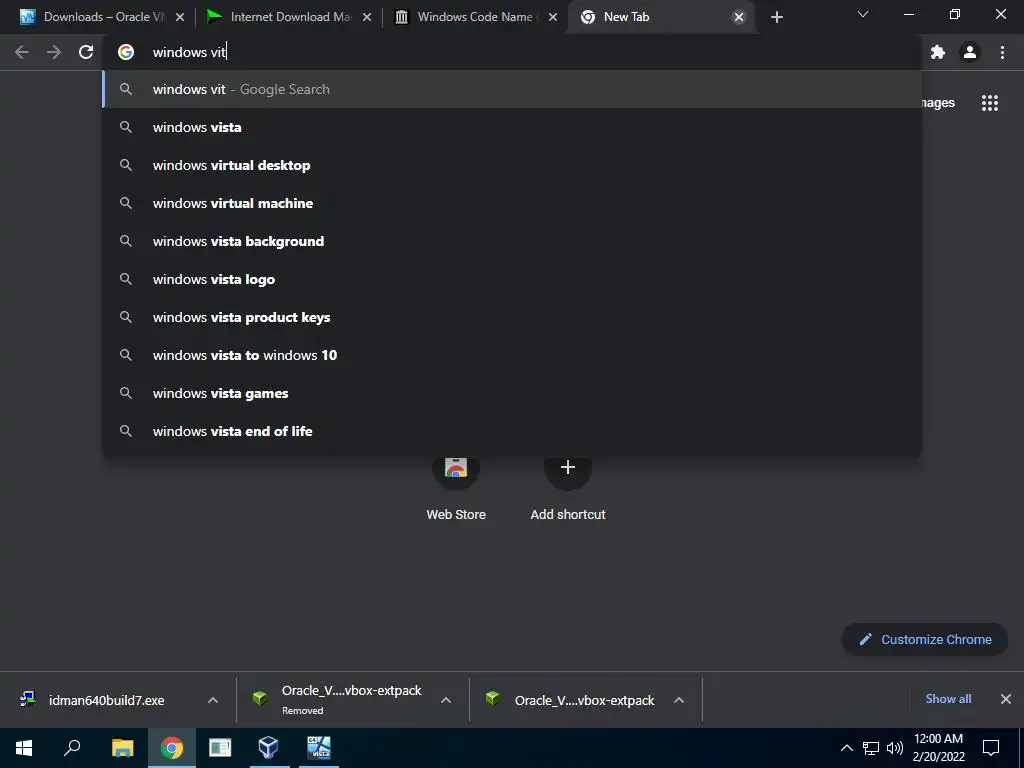The width and height of the screenshot is (1024, 768).
Task: Go back using the back arrow
Action: coord(22,52)
